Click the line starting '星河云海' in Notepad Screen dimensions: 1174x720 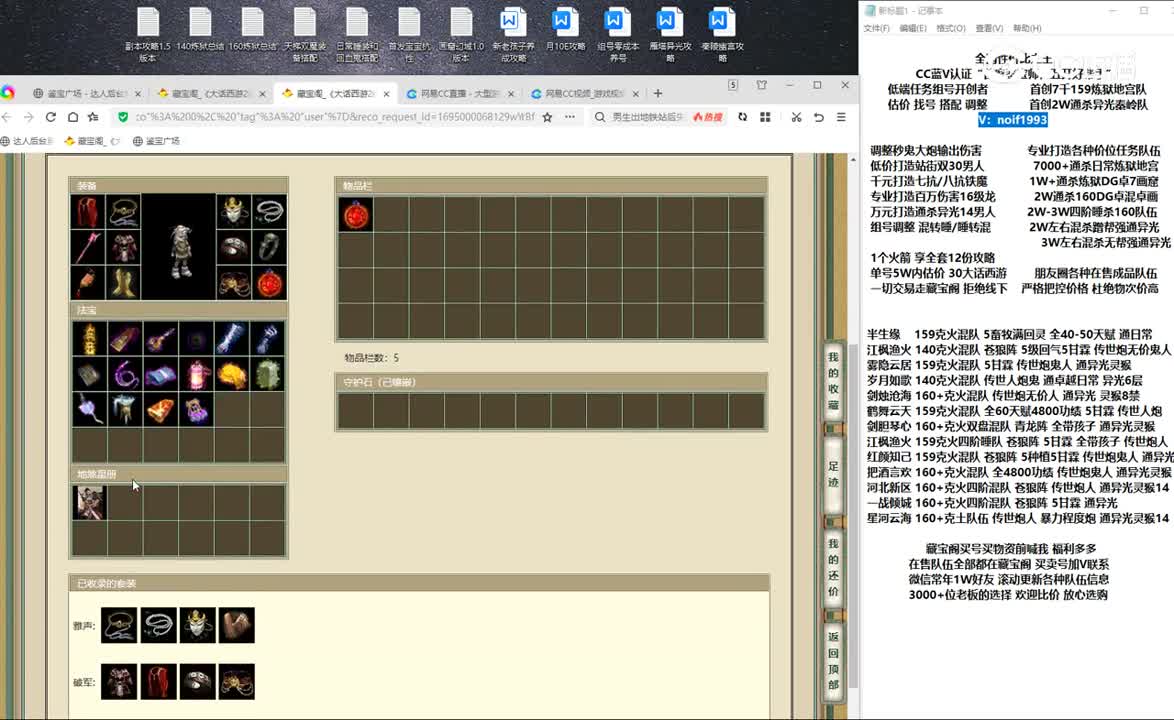(1018, 518)
